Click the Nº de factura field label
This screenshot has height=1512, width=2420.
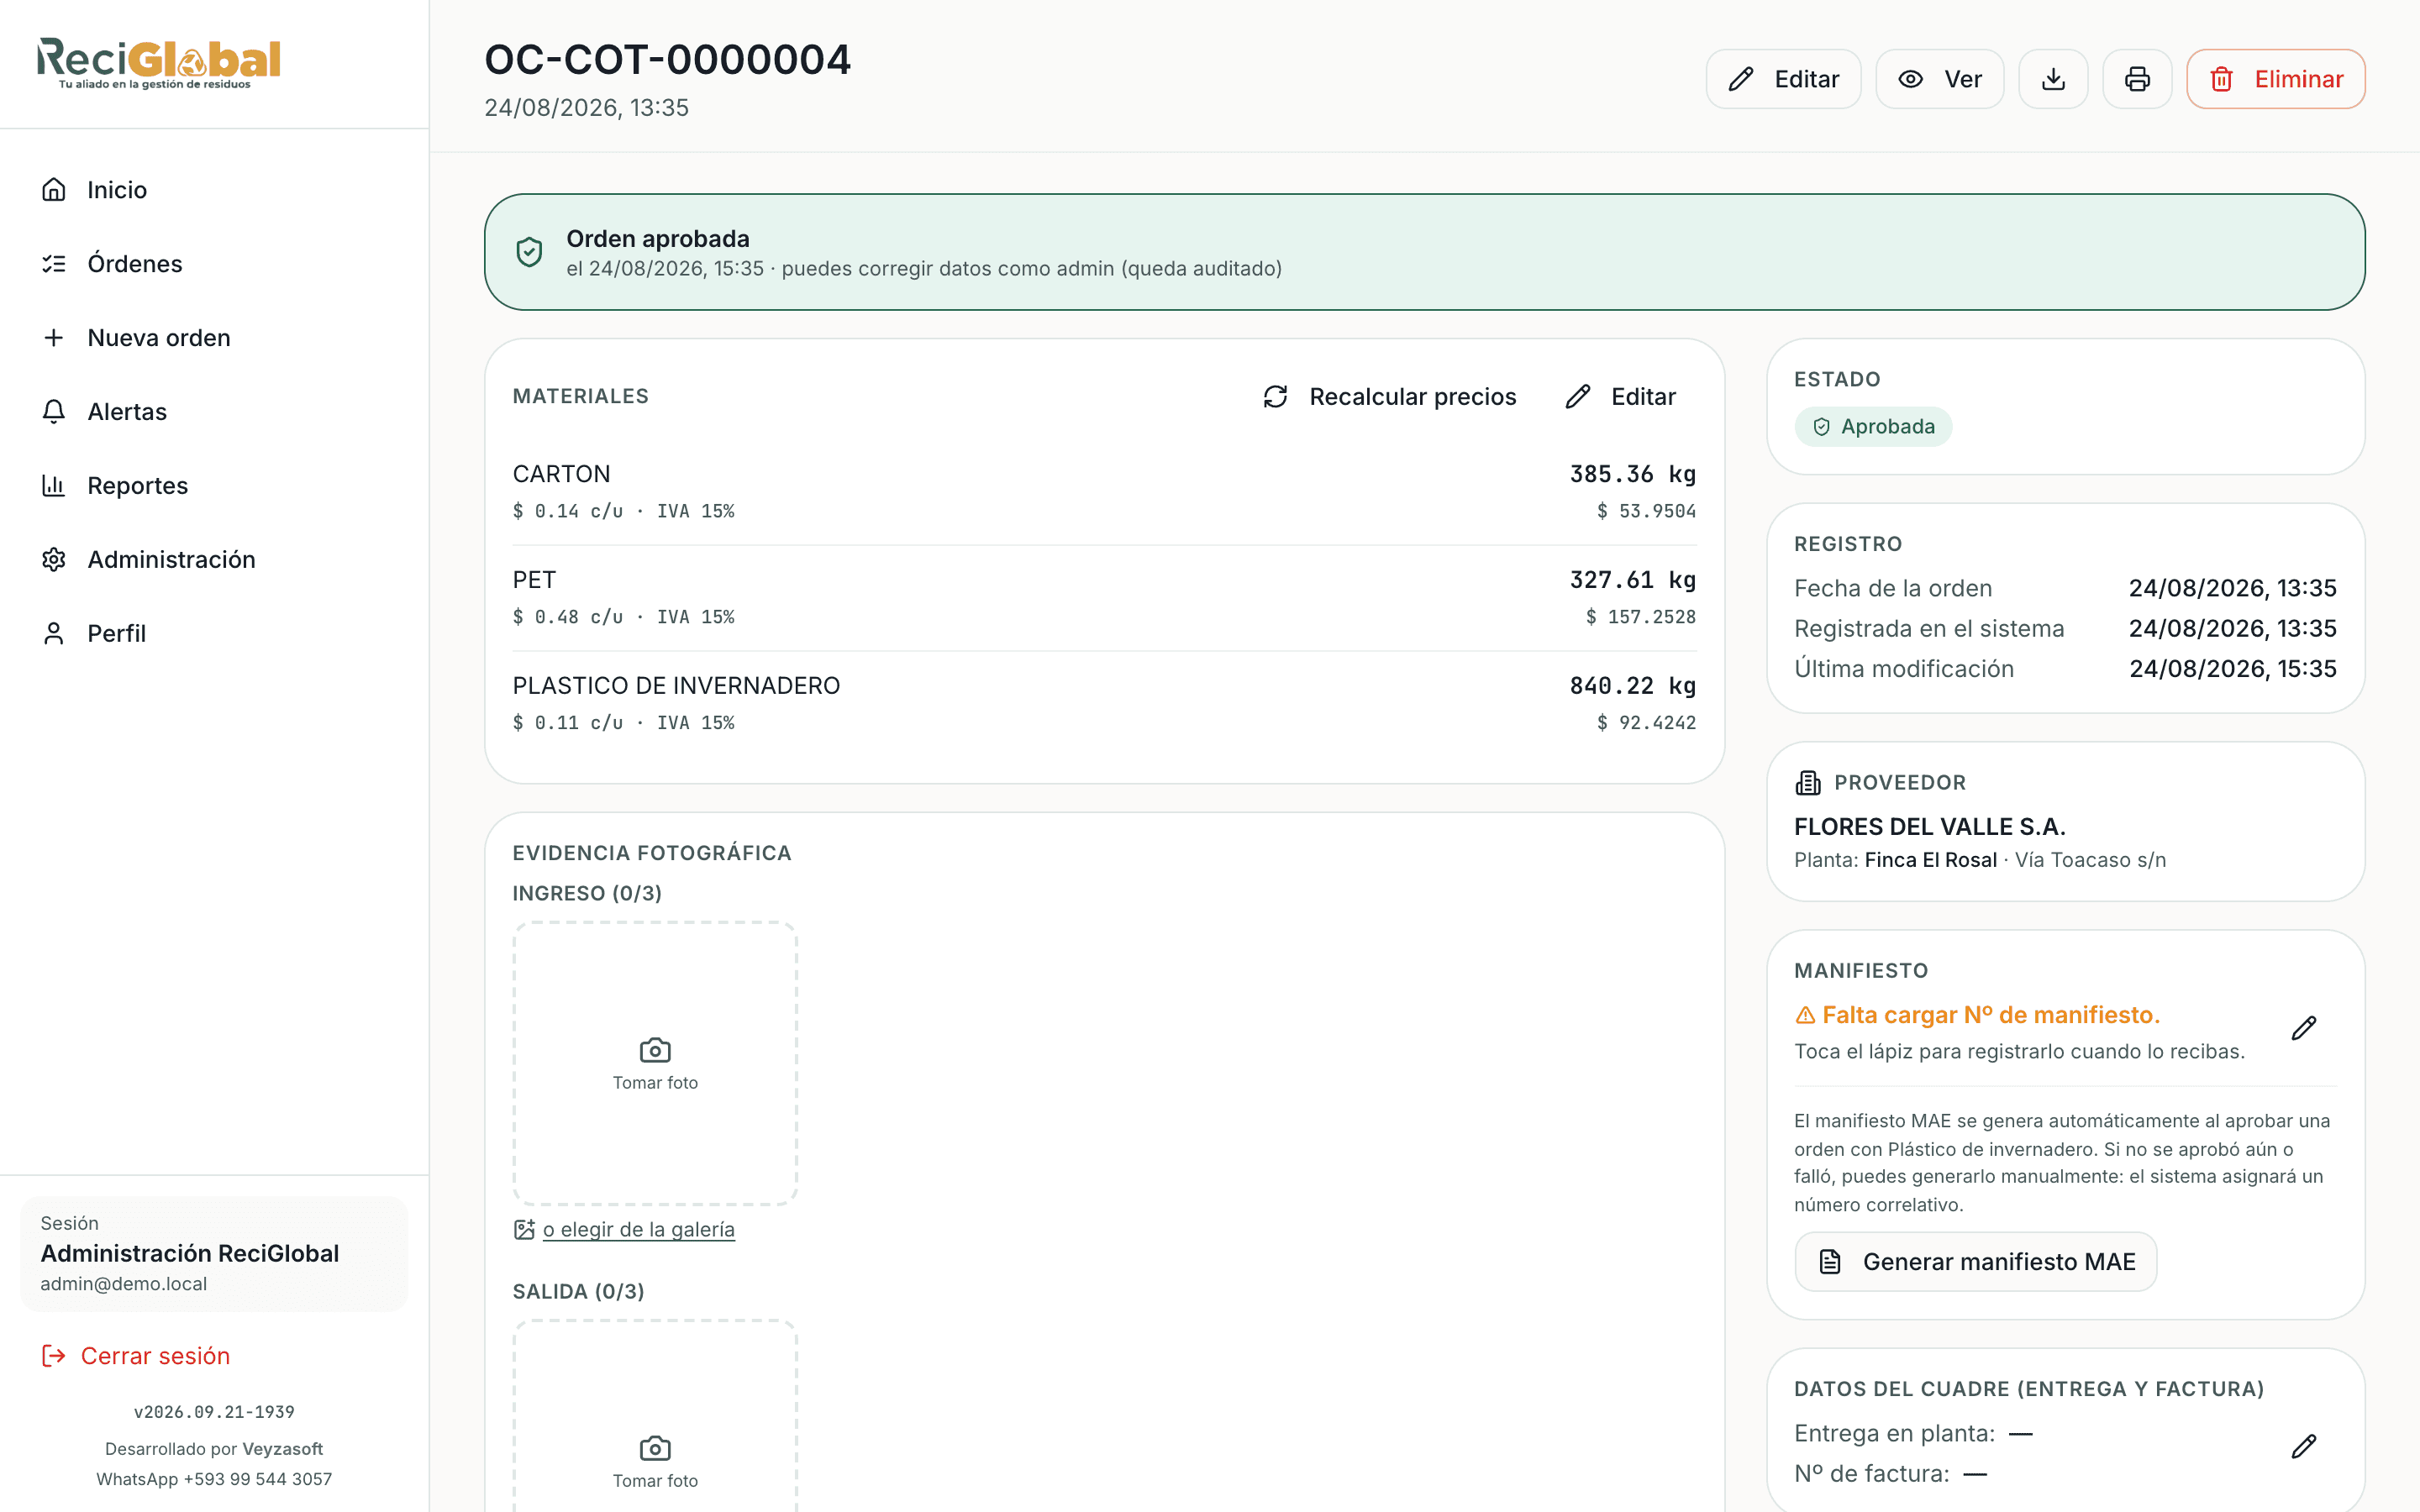(1872, 1474)
